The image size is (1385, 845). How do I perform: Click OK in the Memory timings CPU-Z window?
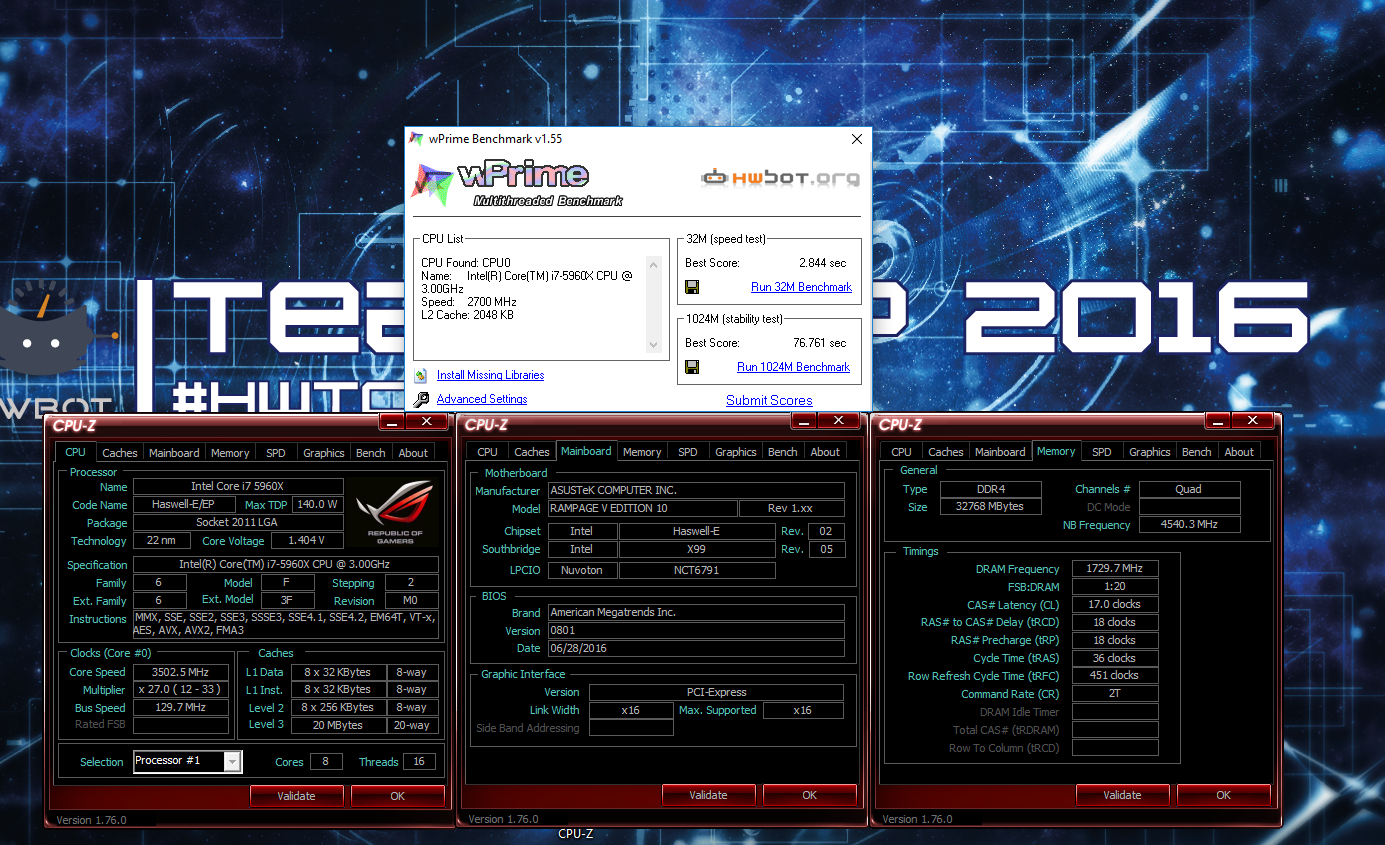coord(1224,795)
